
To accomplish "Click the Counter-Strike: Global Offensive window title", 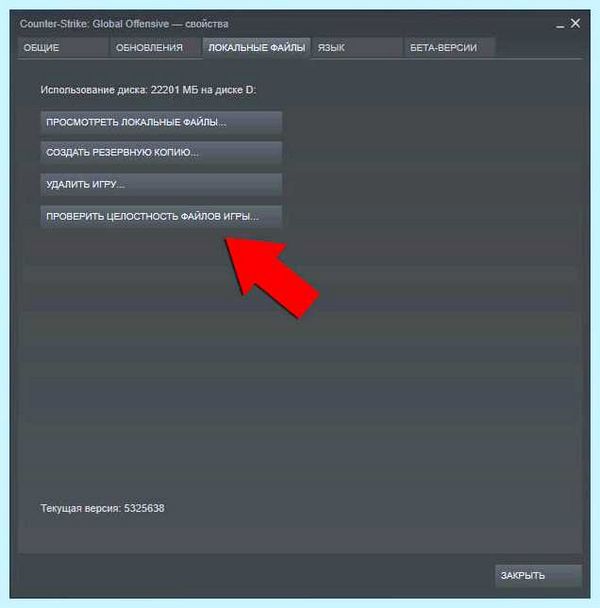I will pyautogui.click(x=124, y=24).
